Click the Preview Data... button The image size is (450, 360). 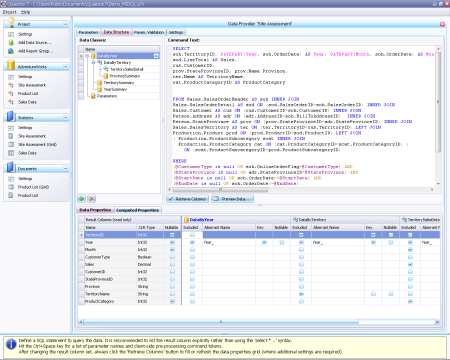pyautogui.click(x=232, y=199)
